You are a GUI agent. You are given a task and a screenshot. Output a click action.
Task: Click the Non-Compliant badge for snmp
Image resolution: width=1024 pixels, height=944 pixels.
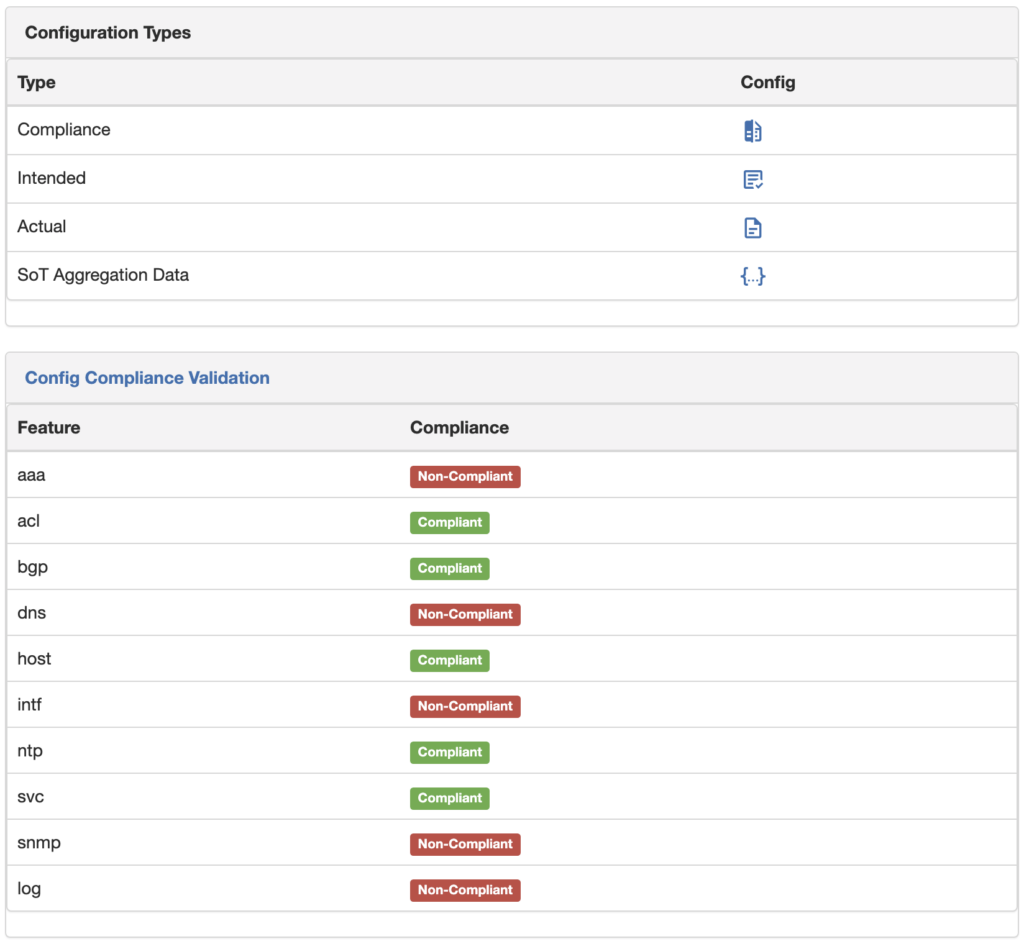[465, 844]
